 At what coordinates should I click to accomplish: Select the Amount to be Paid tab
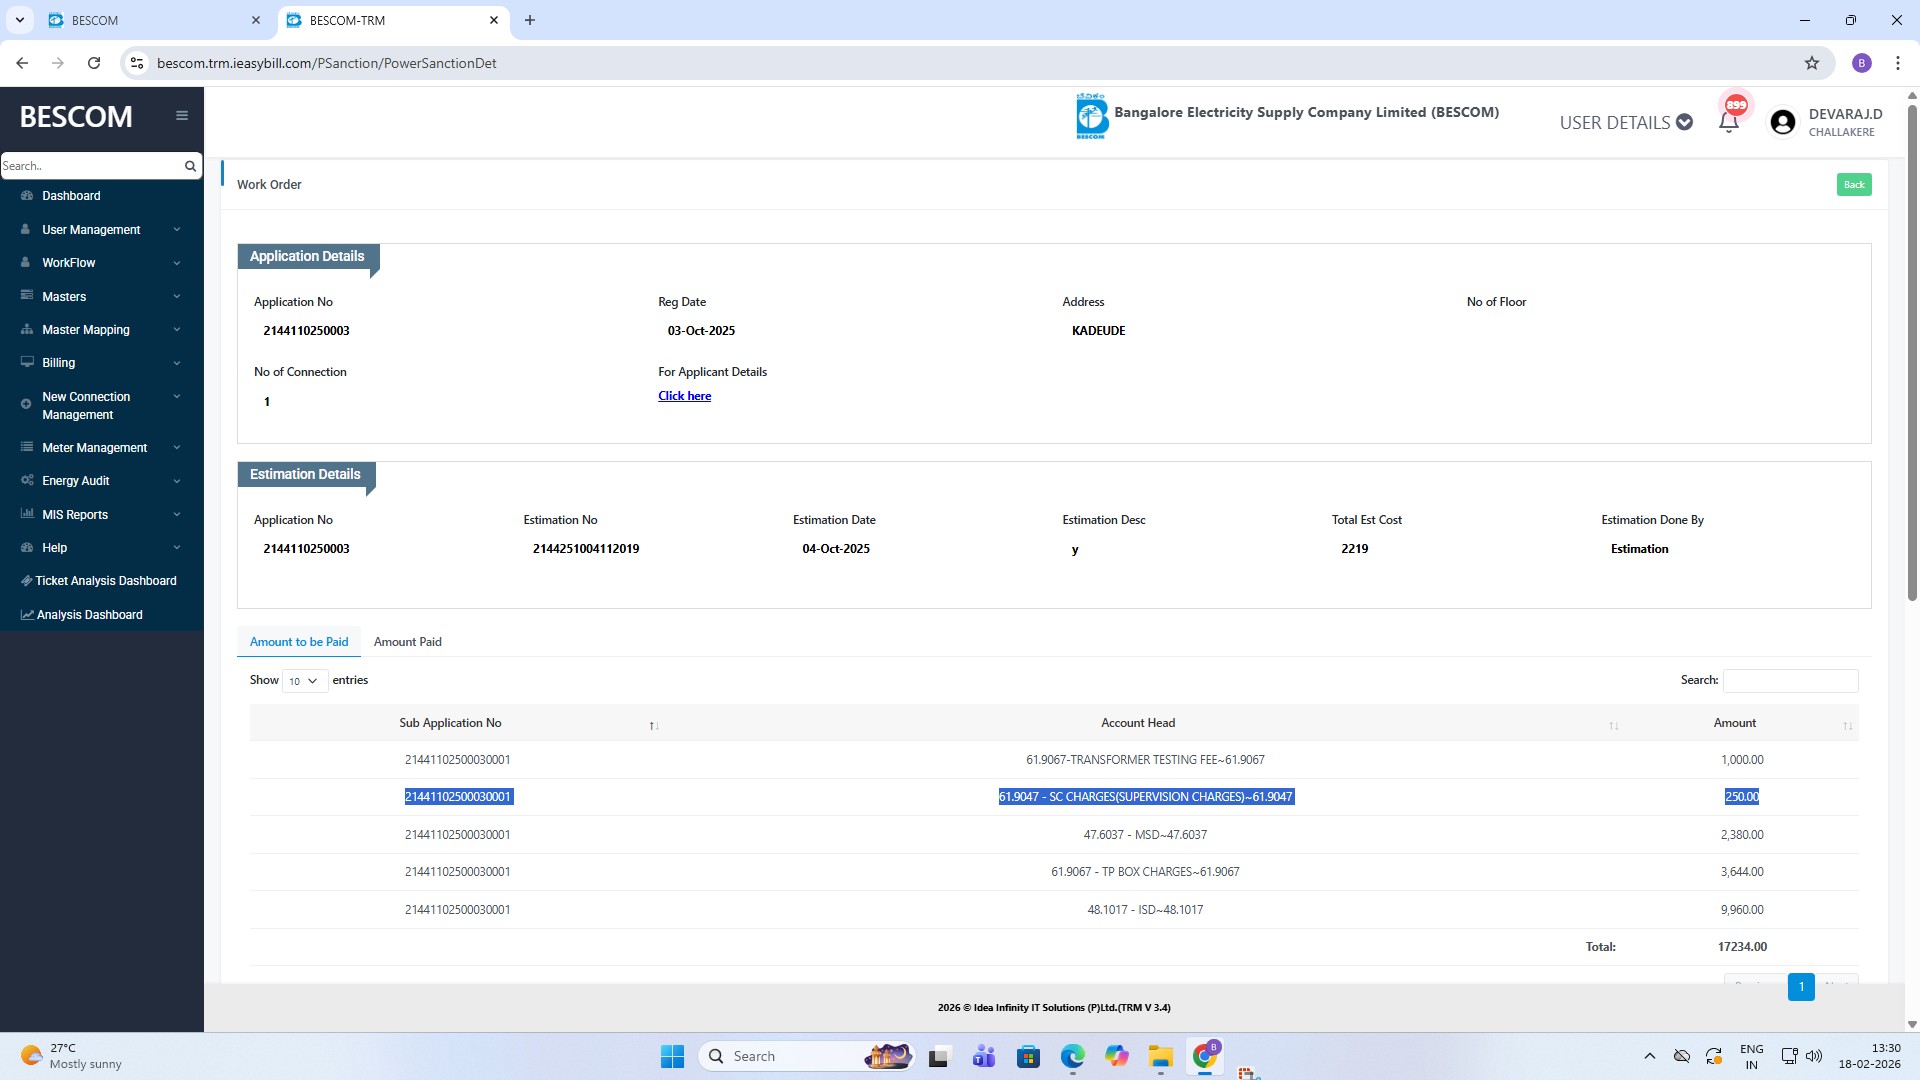[299, 642]
